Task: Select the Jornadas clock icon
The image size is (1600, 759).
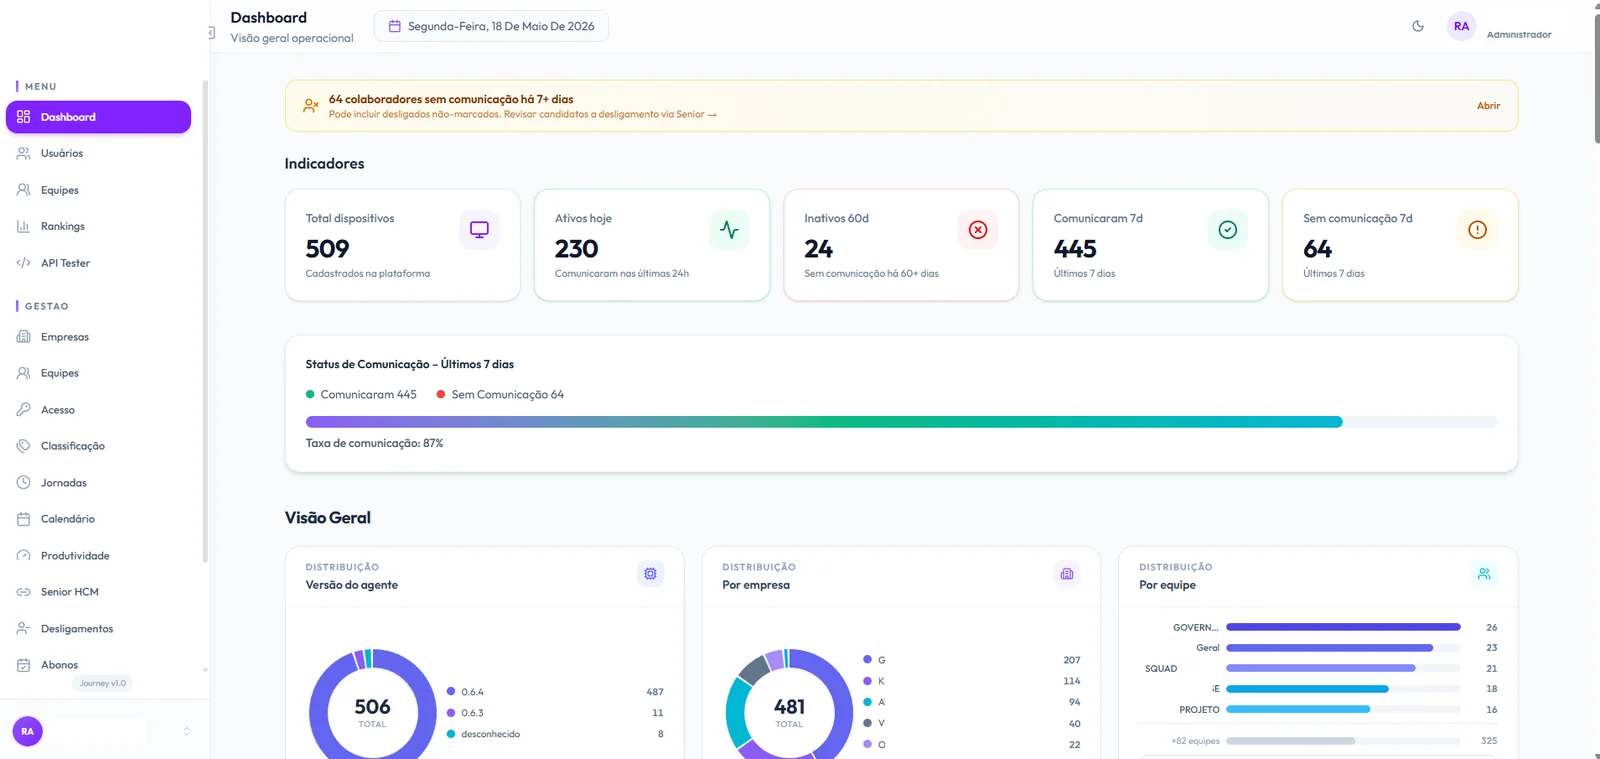Action: point(23,482)
